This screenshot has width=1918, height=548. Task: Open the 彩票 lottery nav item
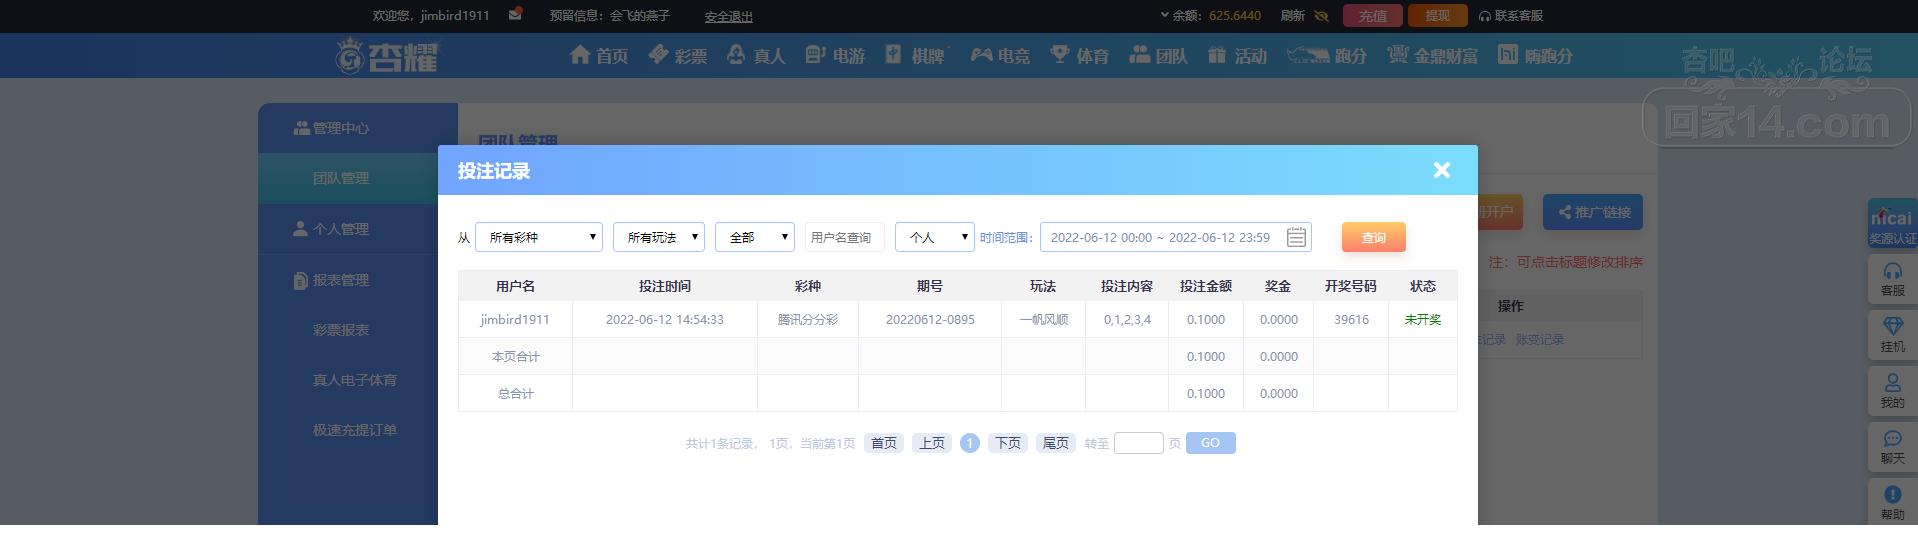677,56
